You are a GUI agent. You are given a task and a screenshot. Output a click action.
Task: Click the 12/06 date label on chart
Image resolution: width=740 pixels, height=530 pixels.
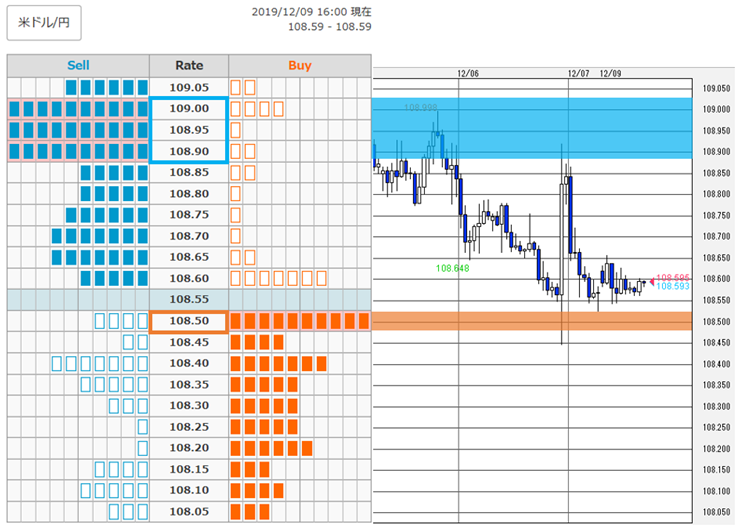468,74
